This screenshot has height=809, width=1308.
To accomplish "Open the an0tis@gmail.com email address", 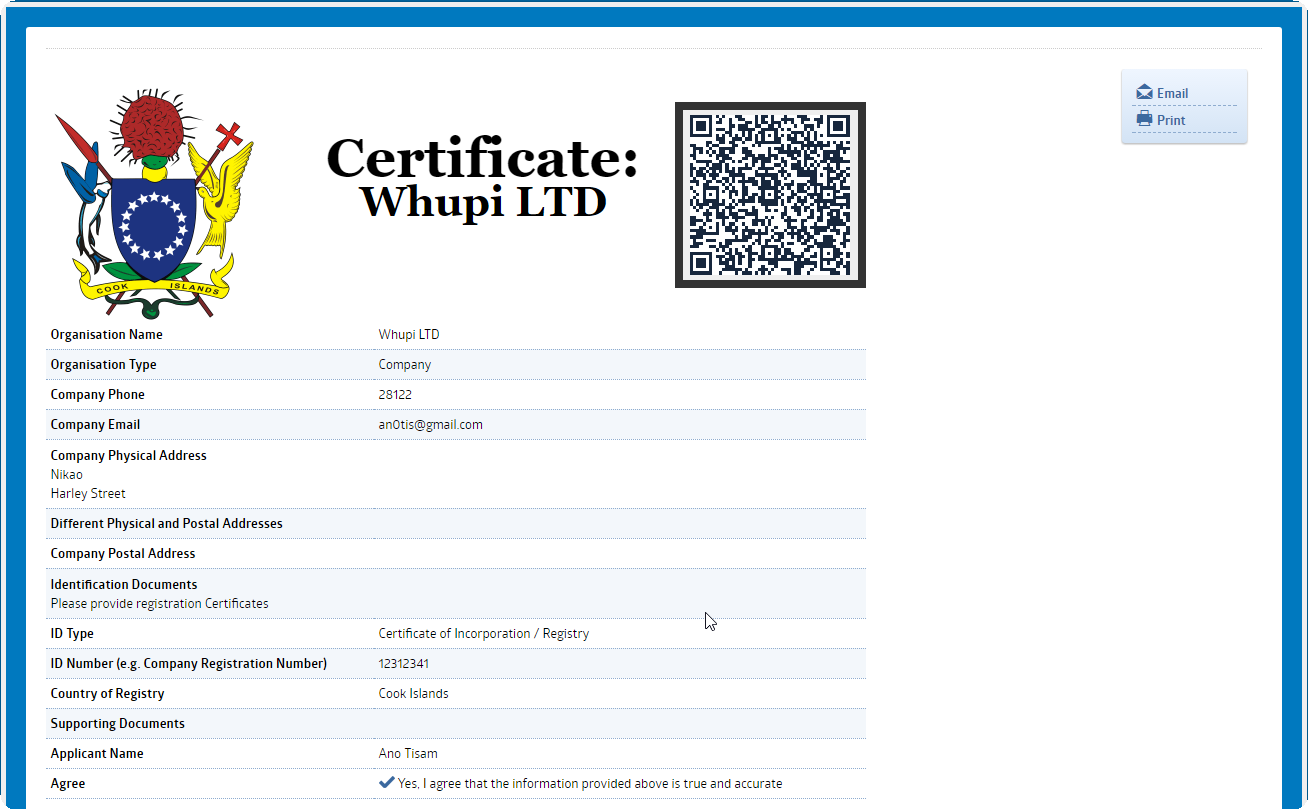I will pyautogui.click(x=430, y=424).
